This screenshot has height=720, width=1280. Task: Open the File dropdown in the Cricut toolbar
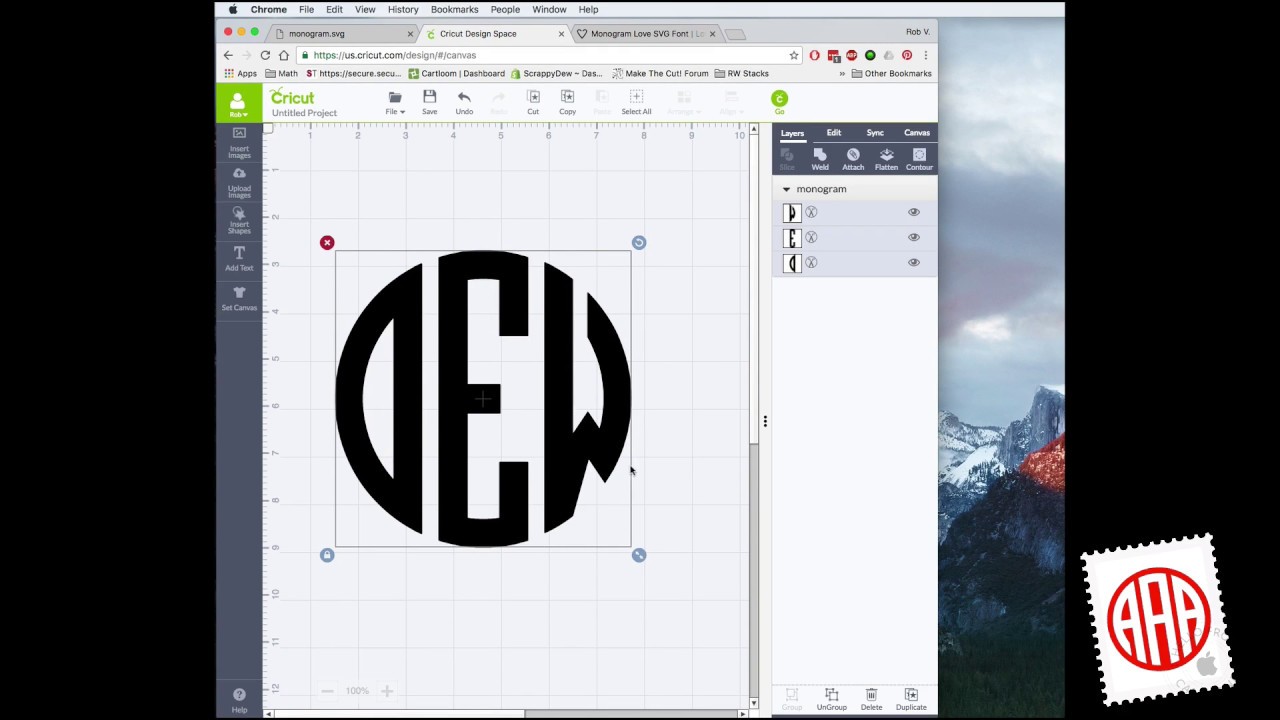(395, 102)
